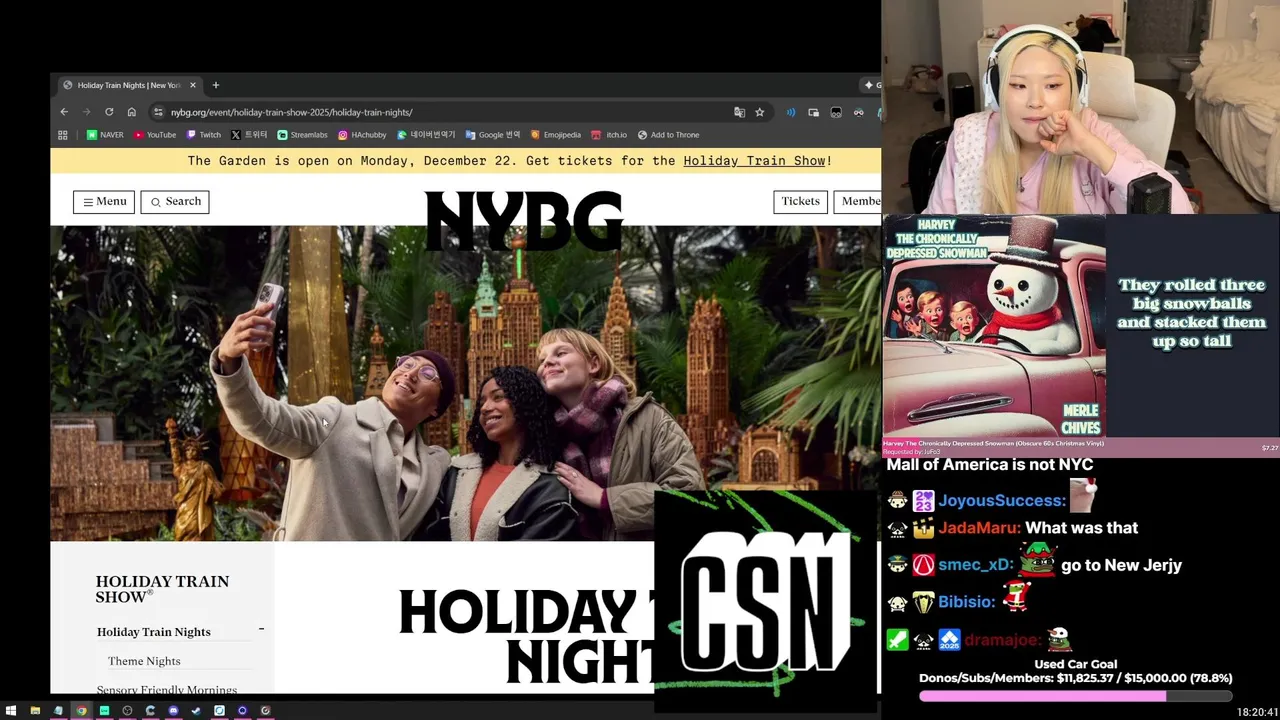This screenshot has height=720, width=1280.
Task: Click the NYBG logo
Action: [524, 220]
